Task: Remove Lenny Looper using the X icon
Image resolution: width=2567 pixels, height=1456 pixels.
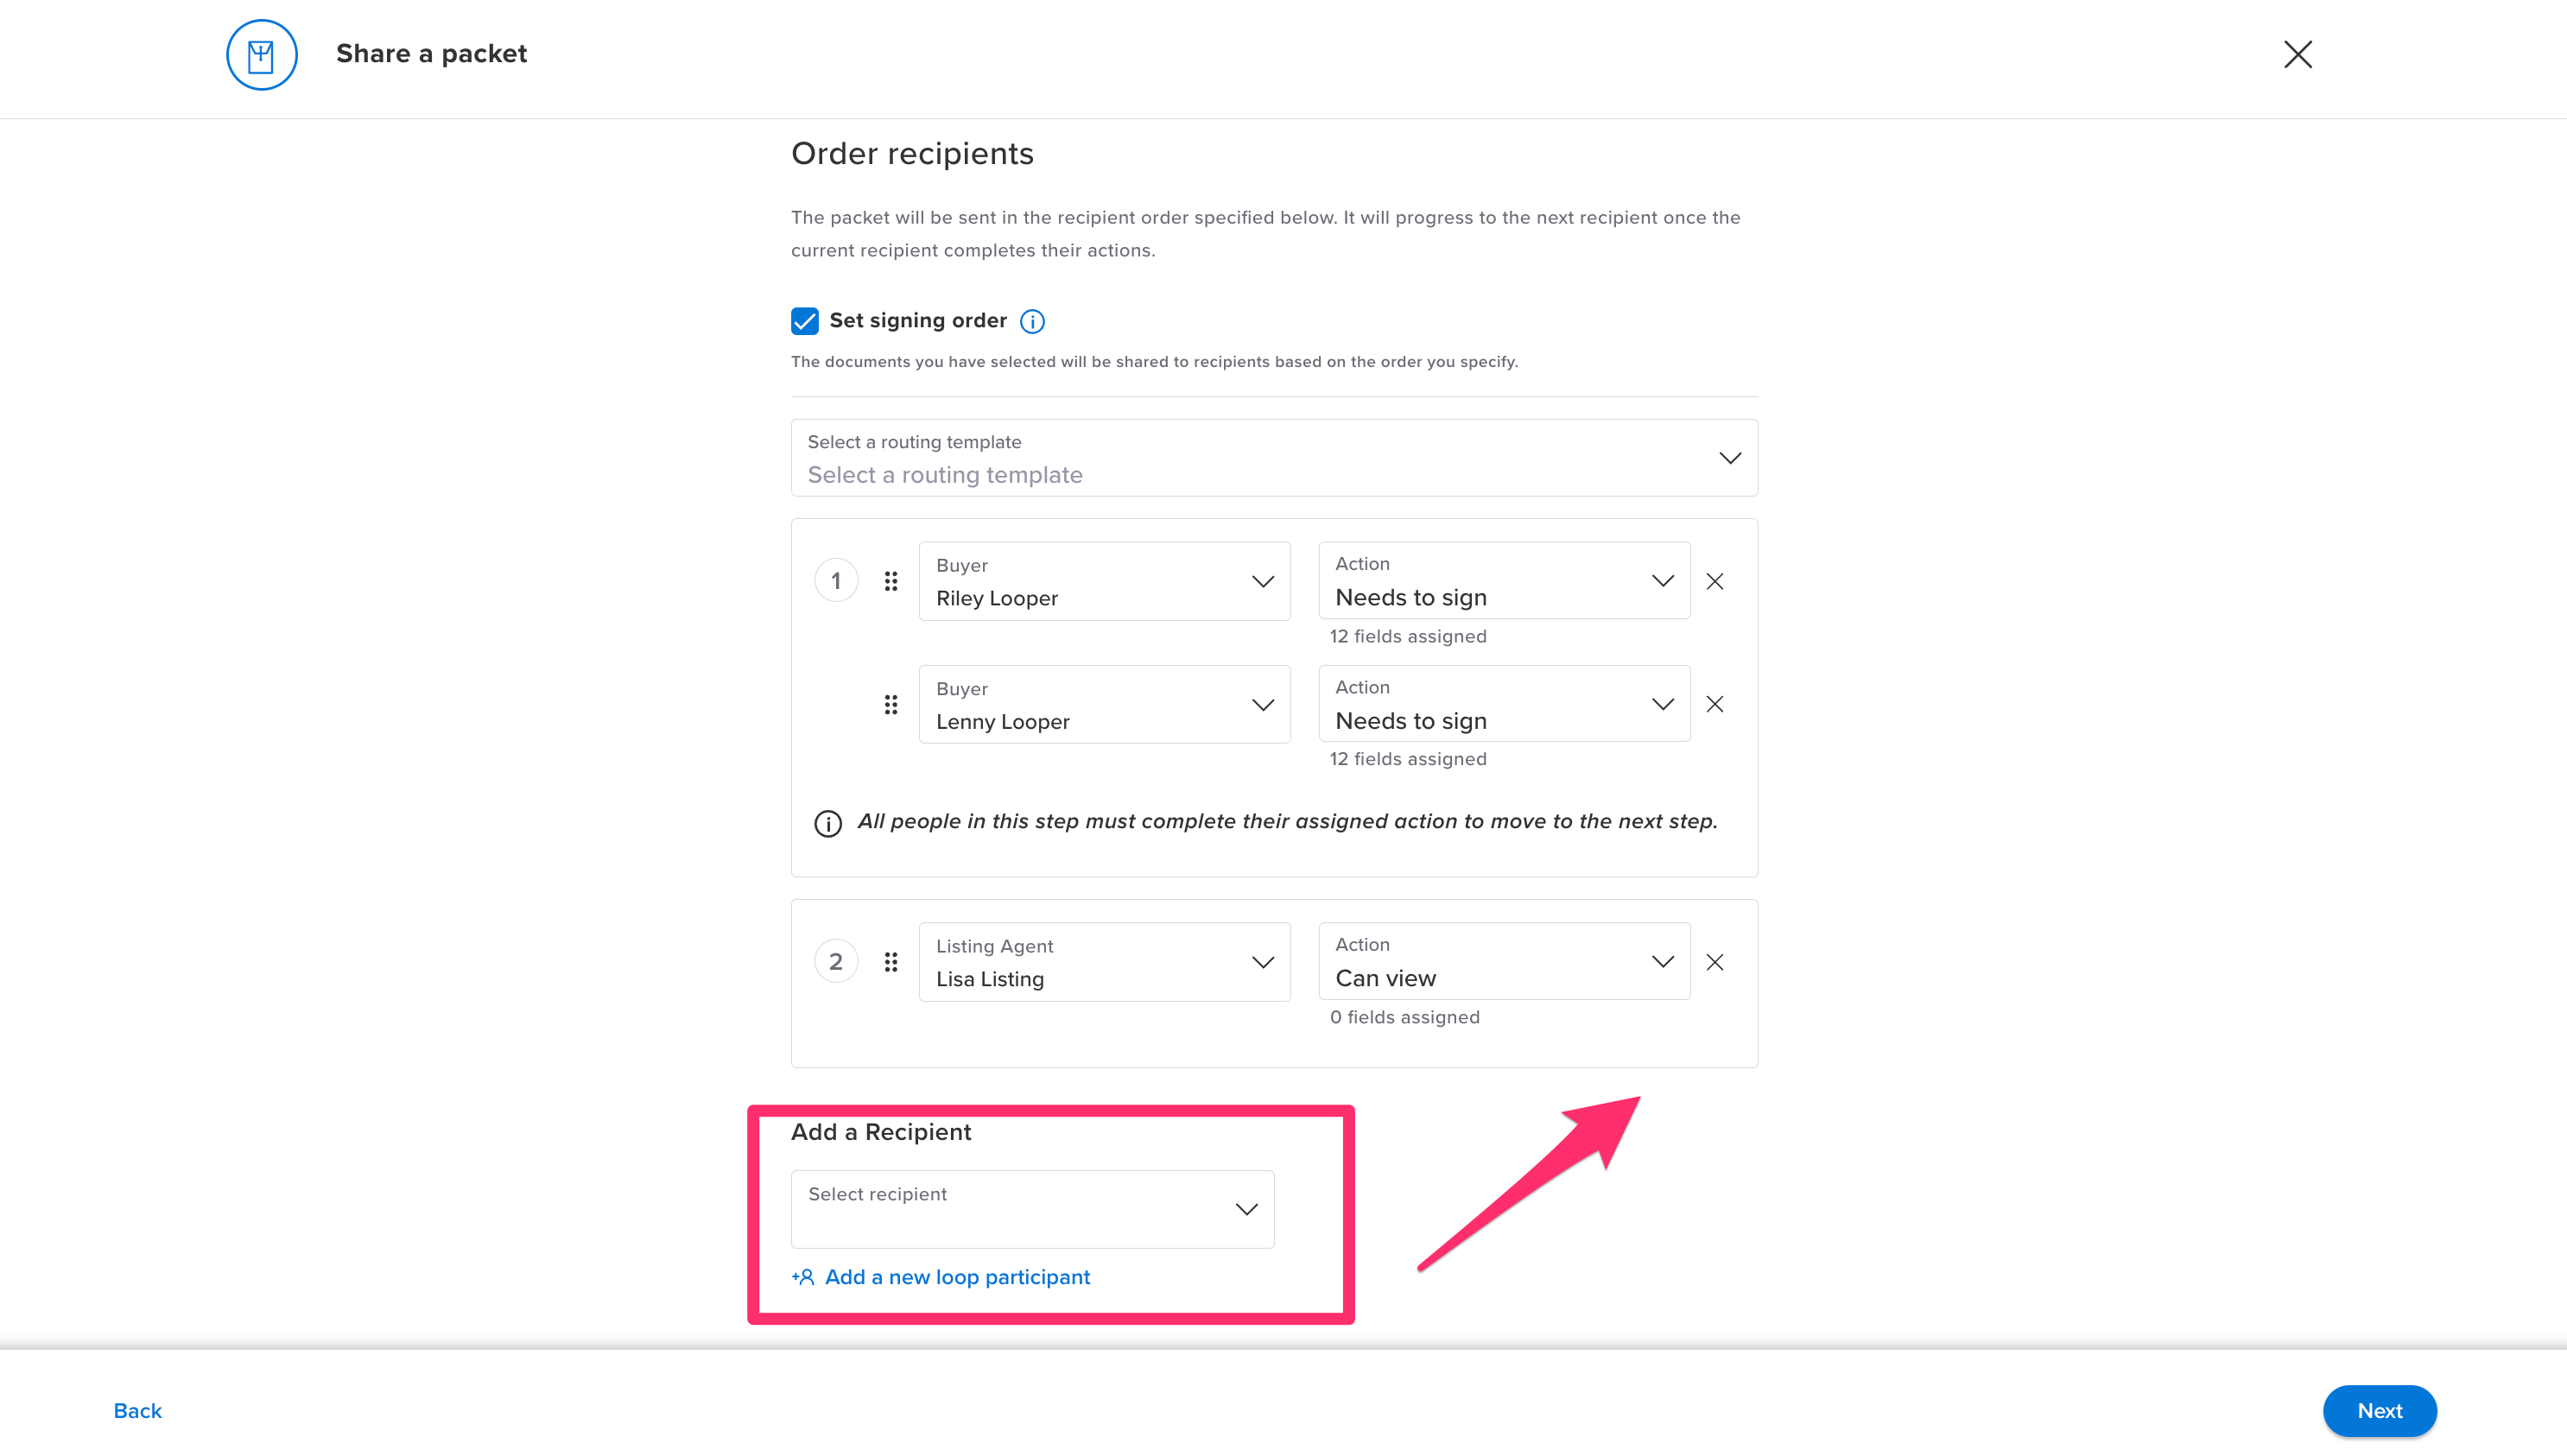Action: (x=1715, y=704)
